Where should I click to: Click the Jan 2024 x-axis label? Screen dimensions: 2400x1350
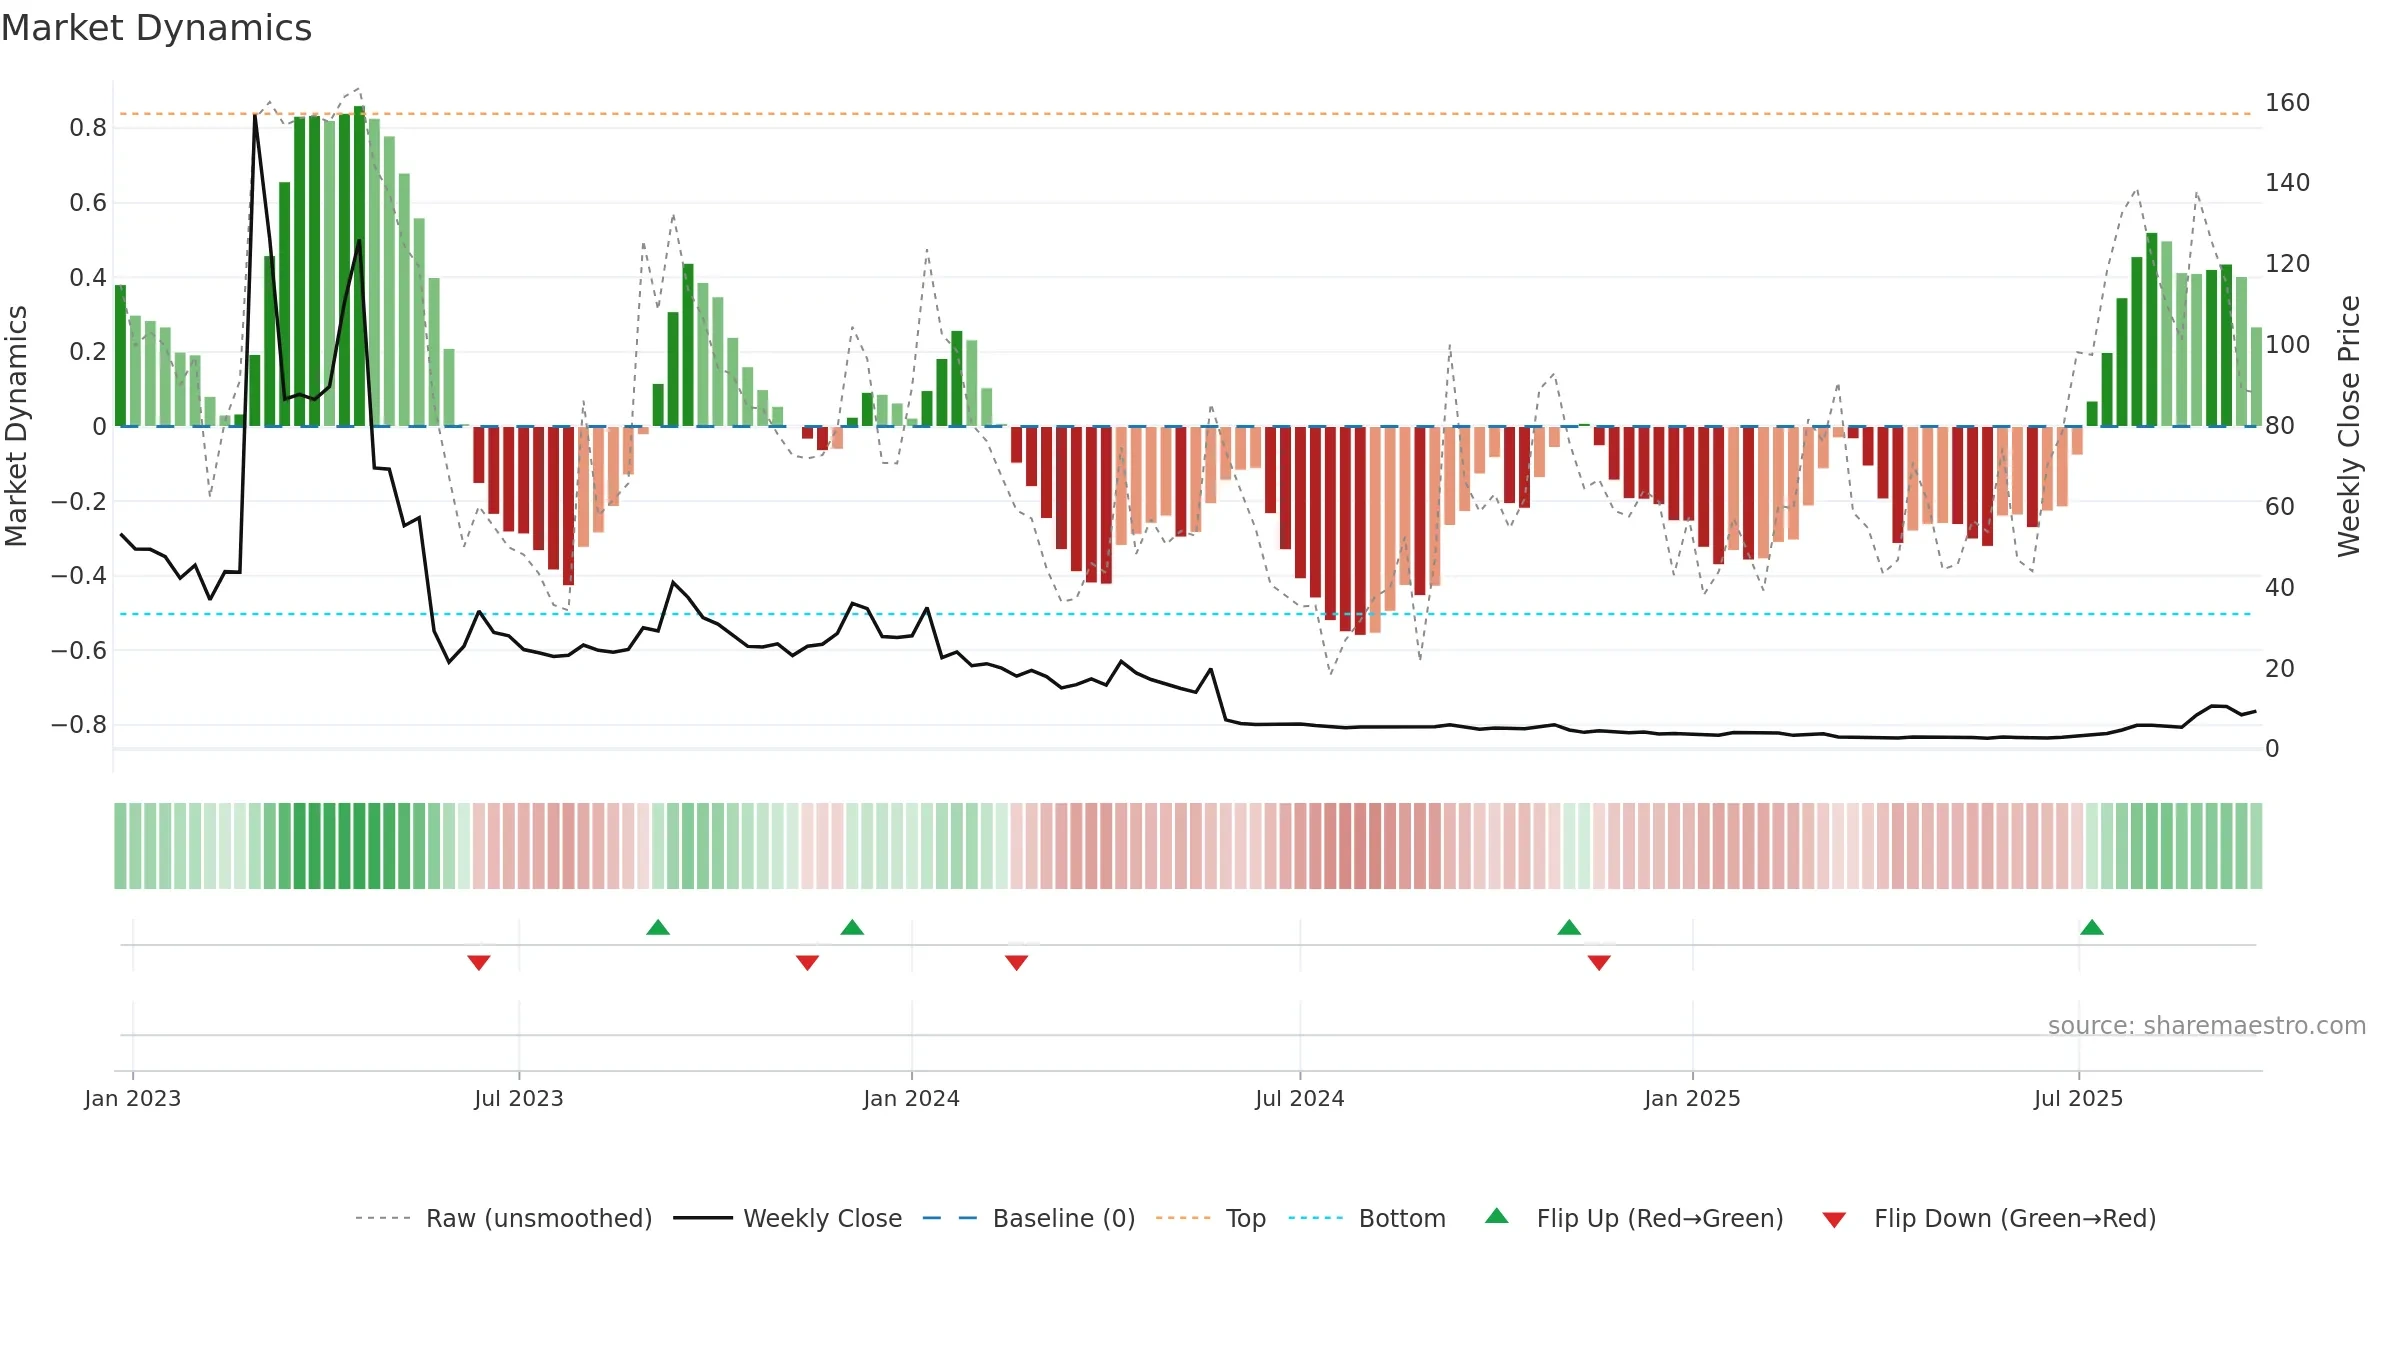[x=912, y=1098]
